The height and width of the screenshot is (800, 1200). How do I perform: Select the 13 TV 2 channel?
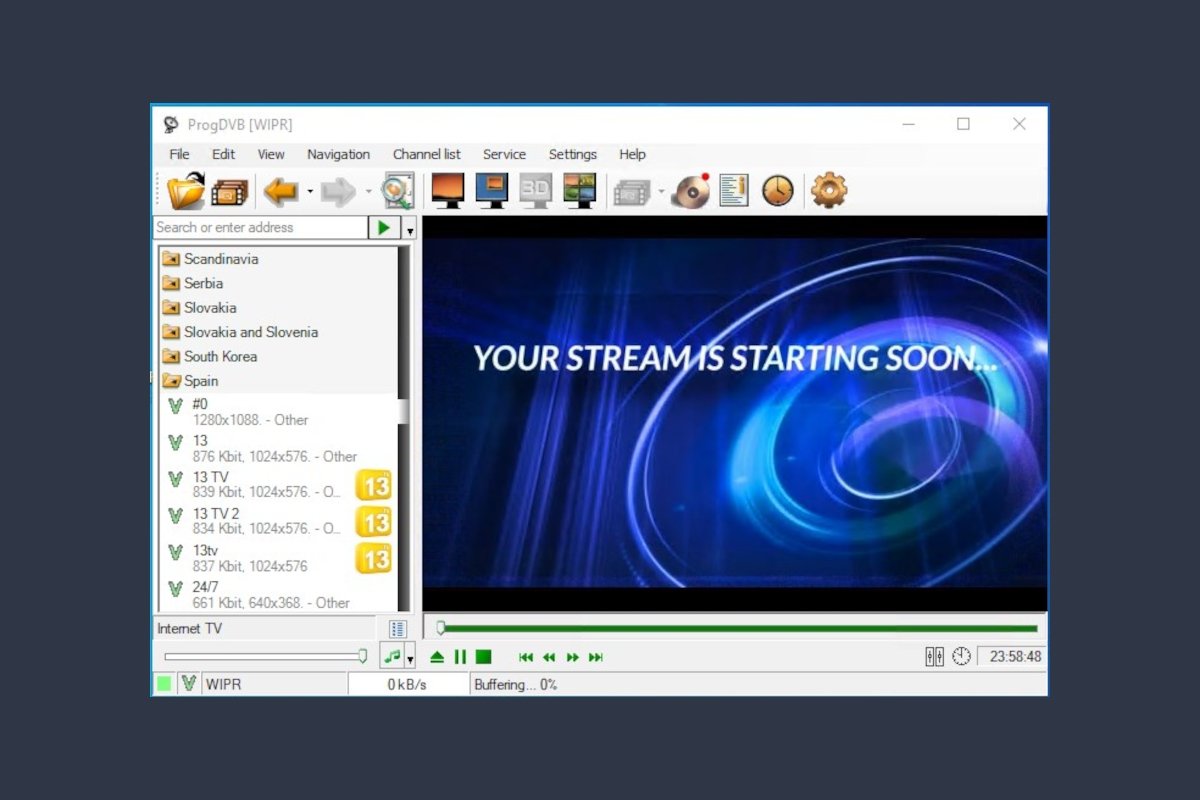click(278, 521)
